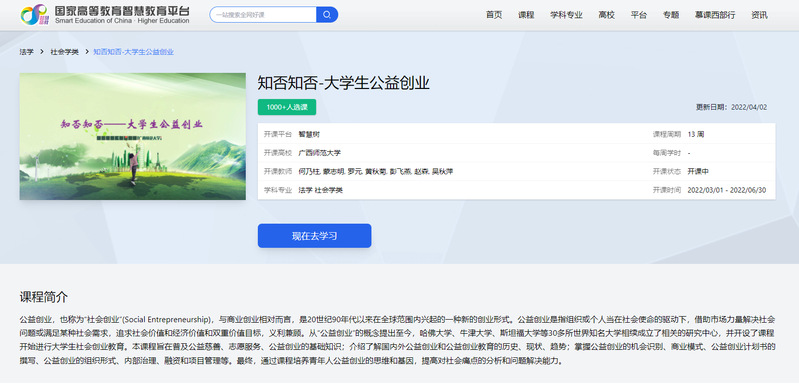
Task: Click the 更新日期：2022/04/02 text
Action: point(731,107)
